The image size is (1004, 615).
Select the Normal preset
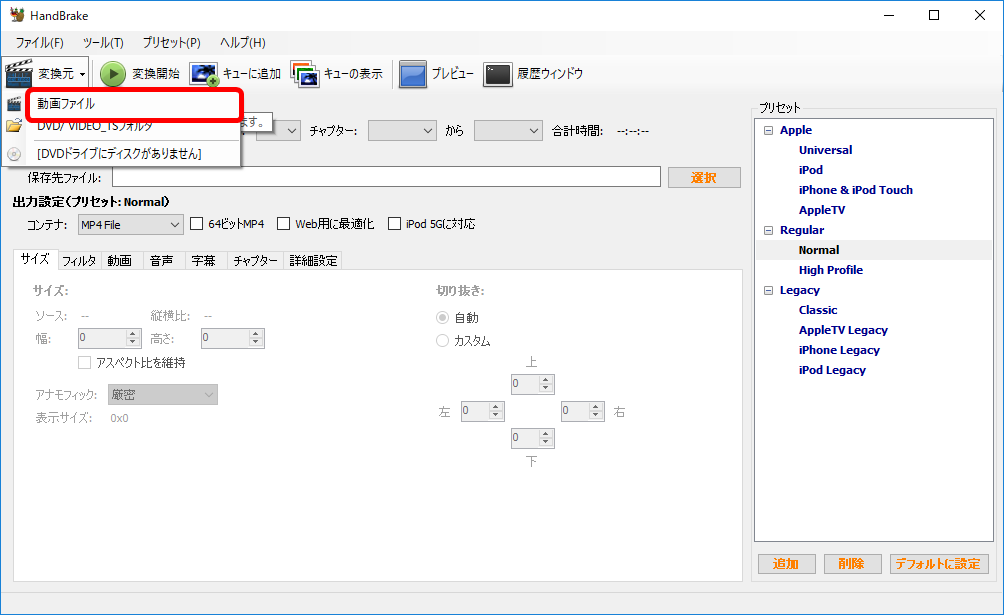click(x=819, y=250)
